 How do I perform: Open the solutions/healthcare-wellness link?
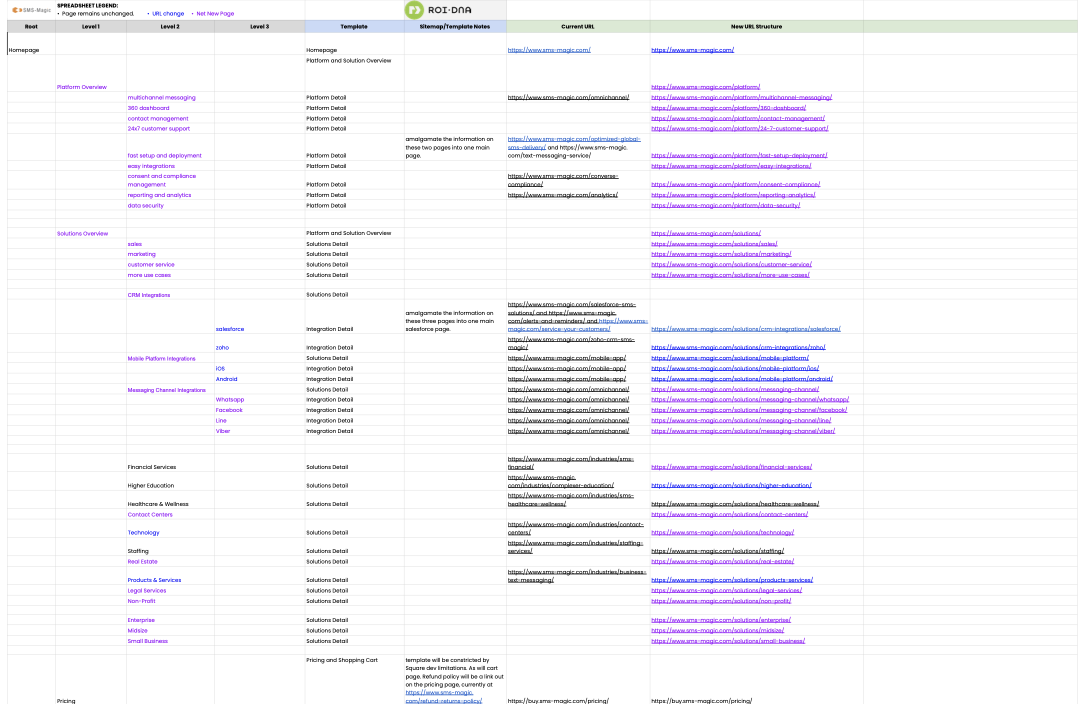735,504
